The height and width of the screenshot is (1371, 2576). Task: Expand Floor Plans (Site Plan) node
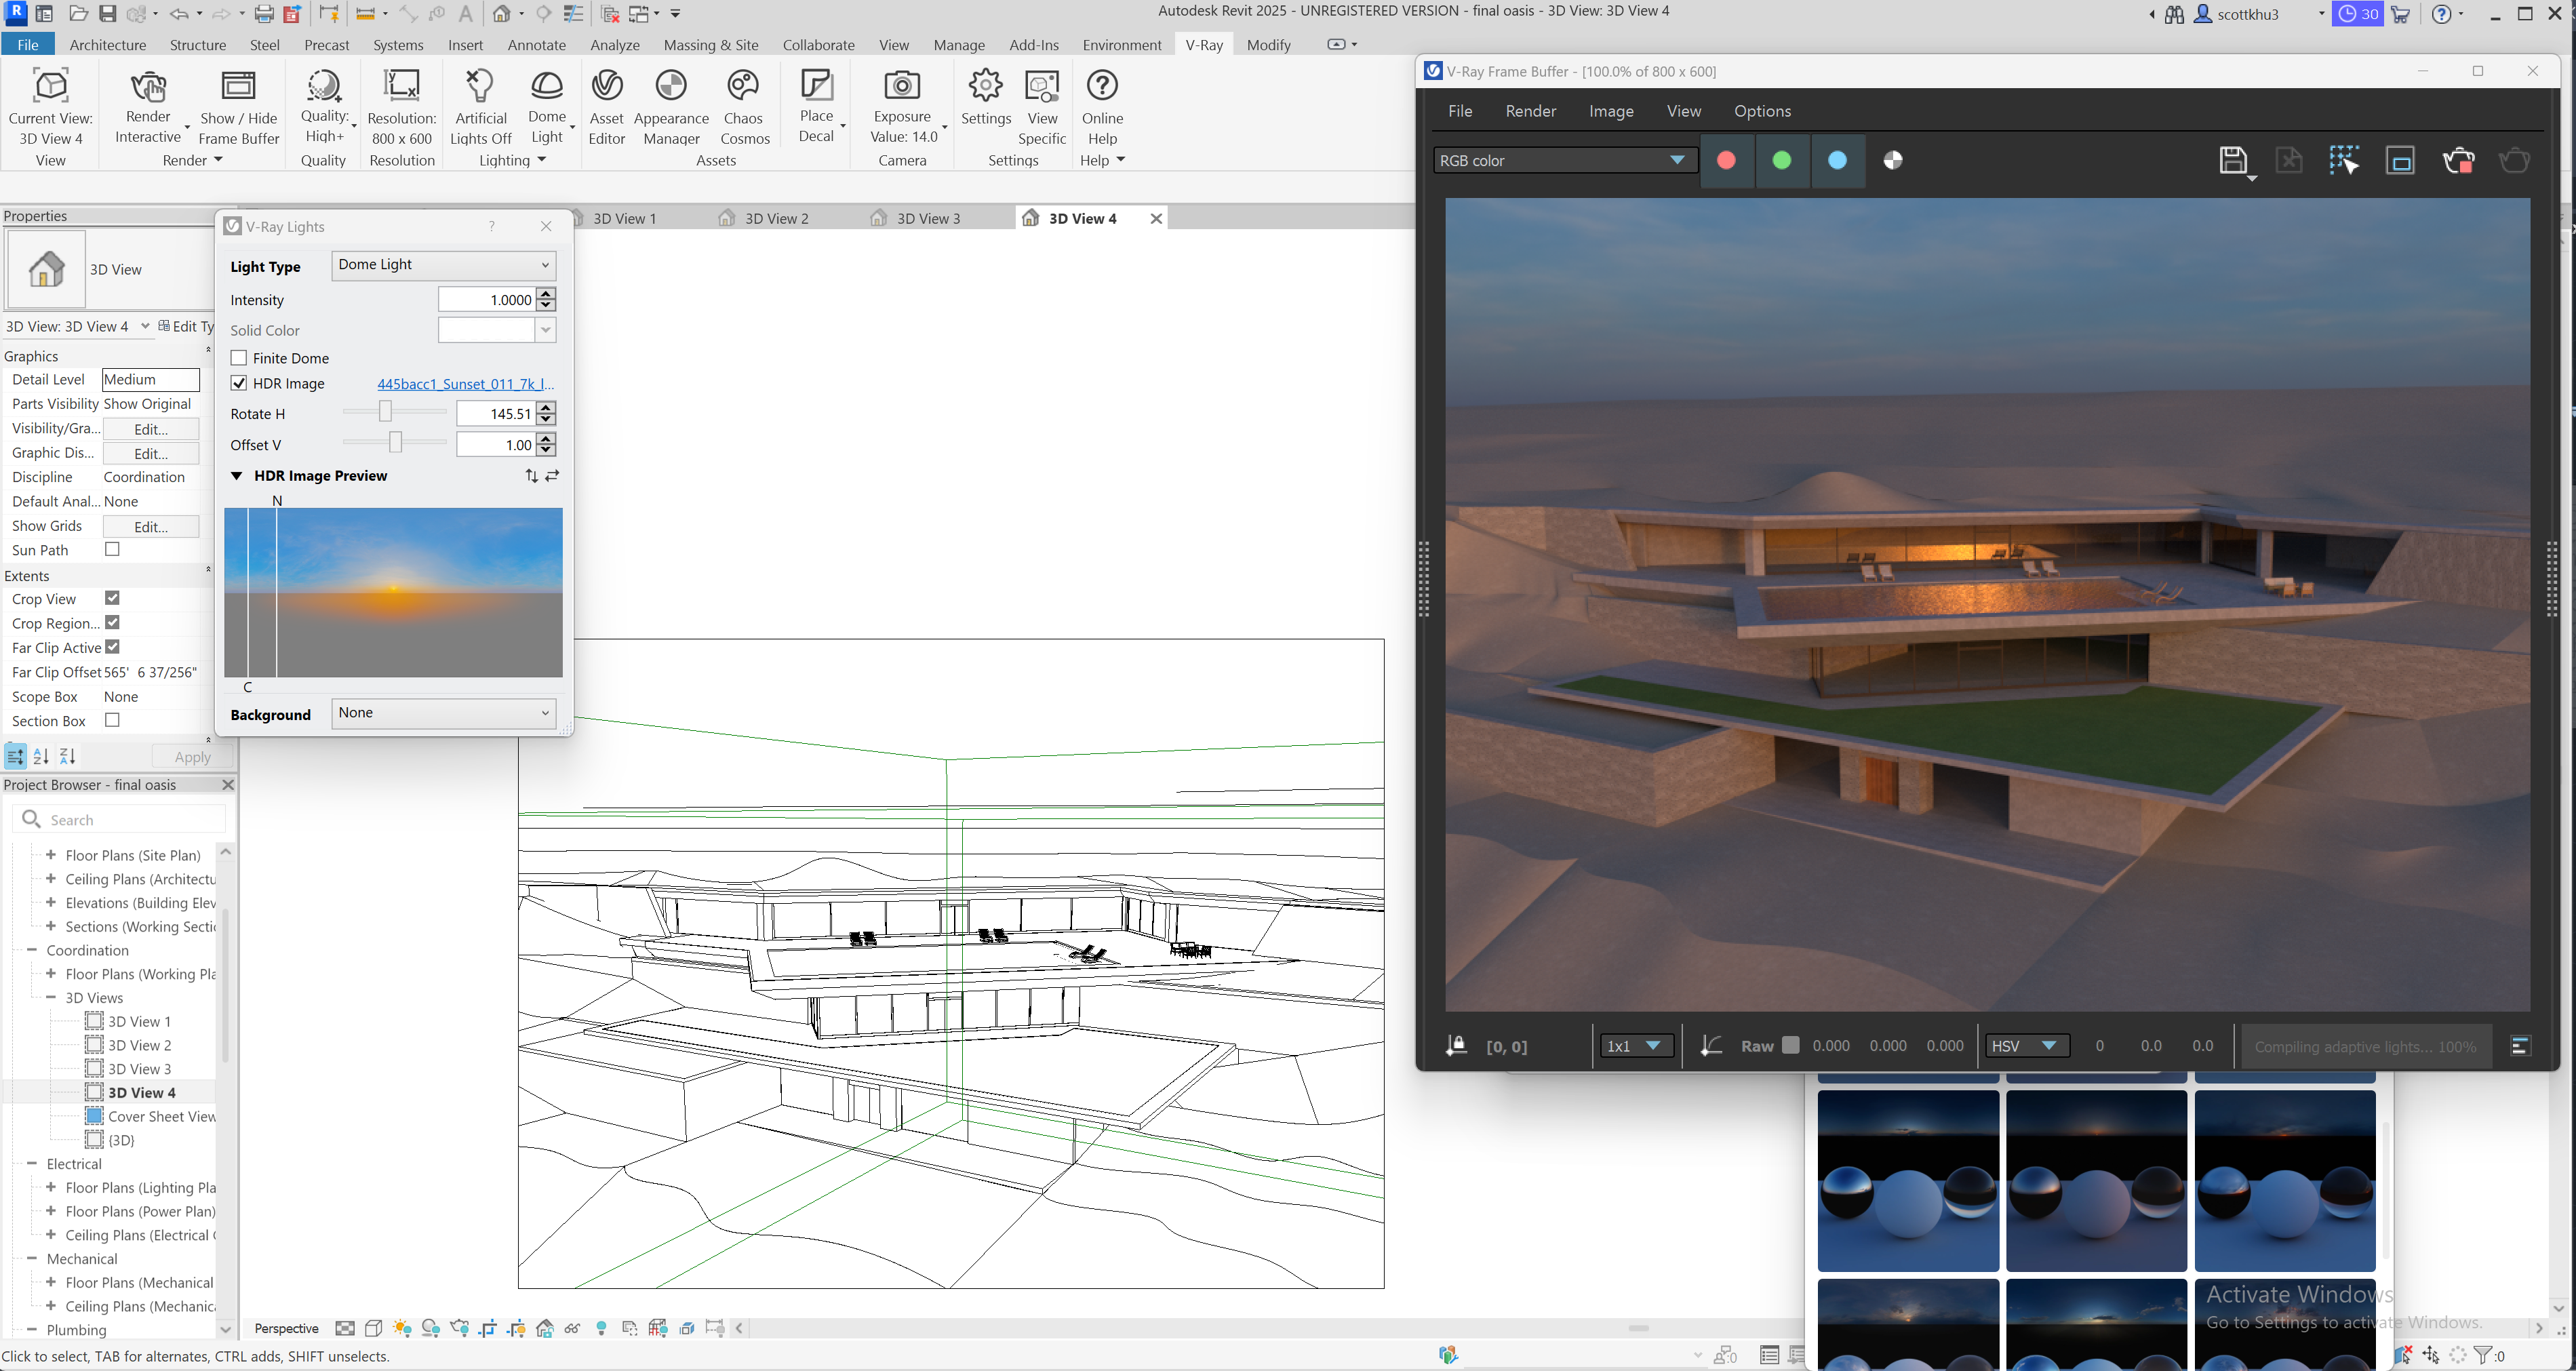click(x=51, y=855)
